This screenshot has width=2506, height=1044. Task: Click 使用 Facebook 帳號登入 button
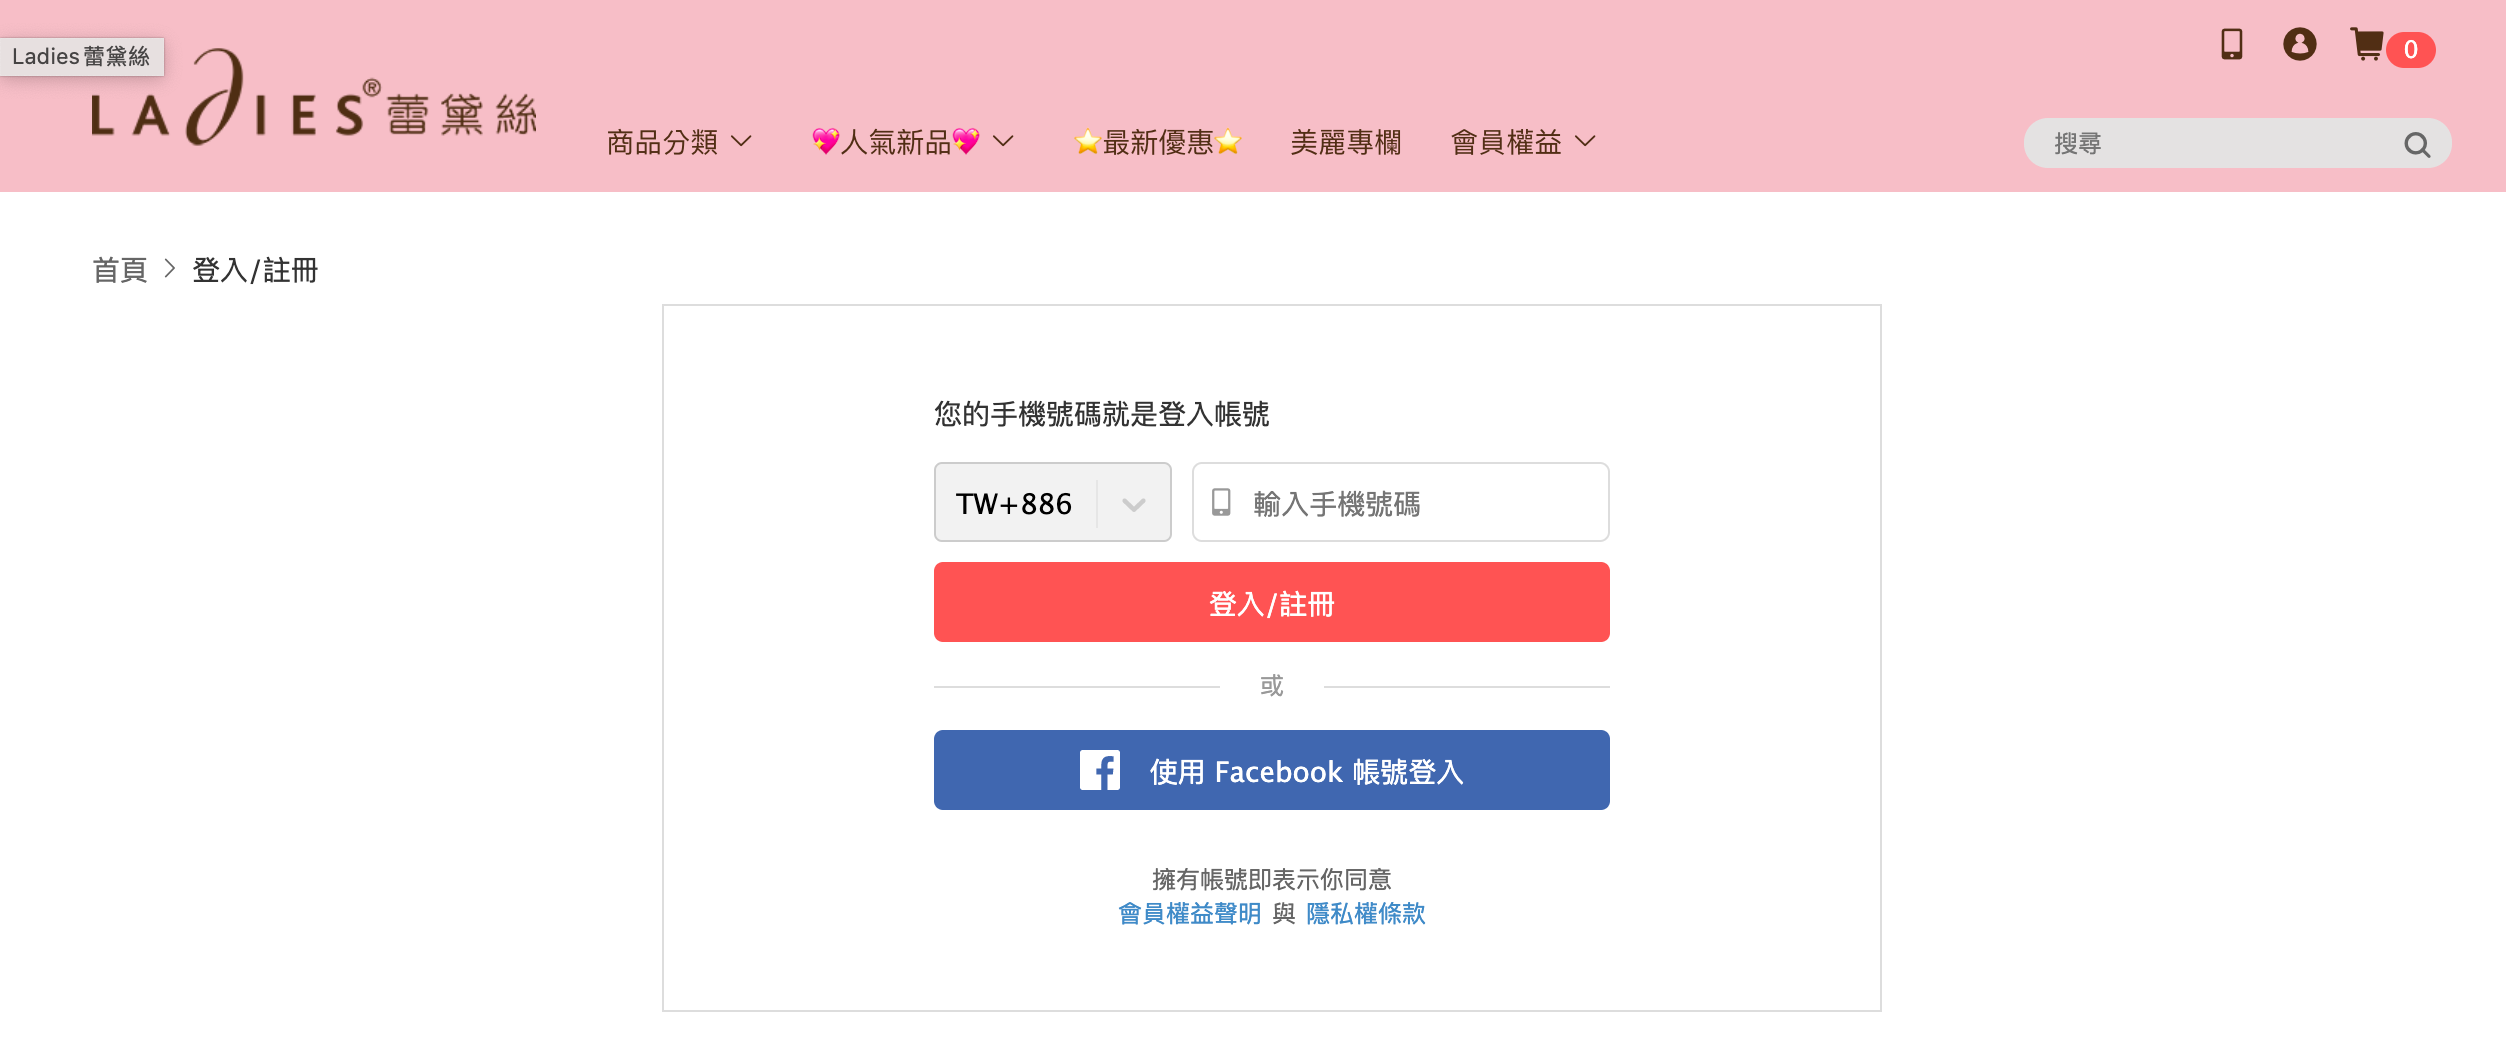pos(1271,770)
